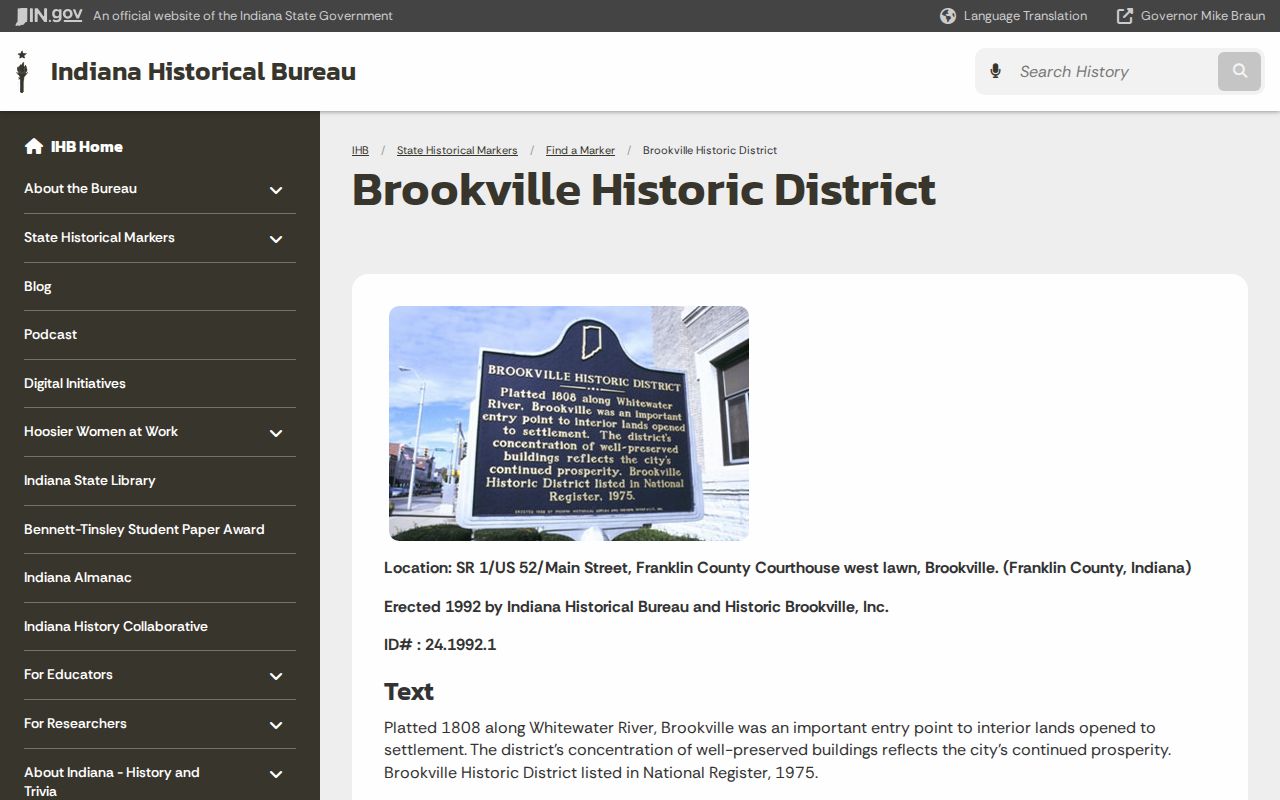Expand State Historical Markers submenu chevron

coord(276,239)
